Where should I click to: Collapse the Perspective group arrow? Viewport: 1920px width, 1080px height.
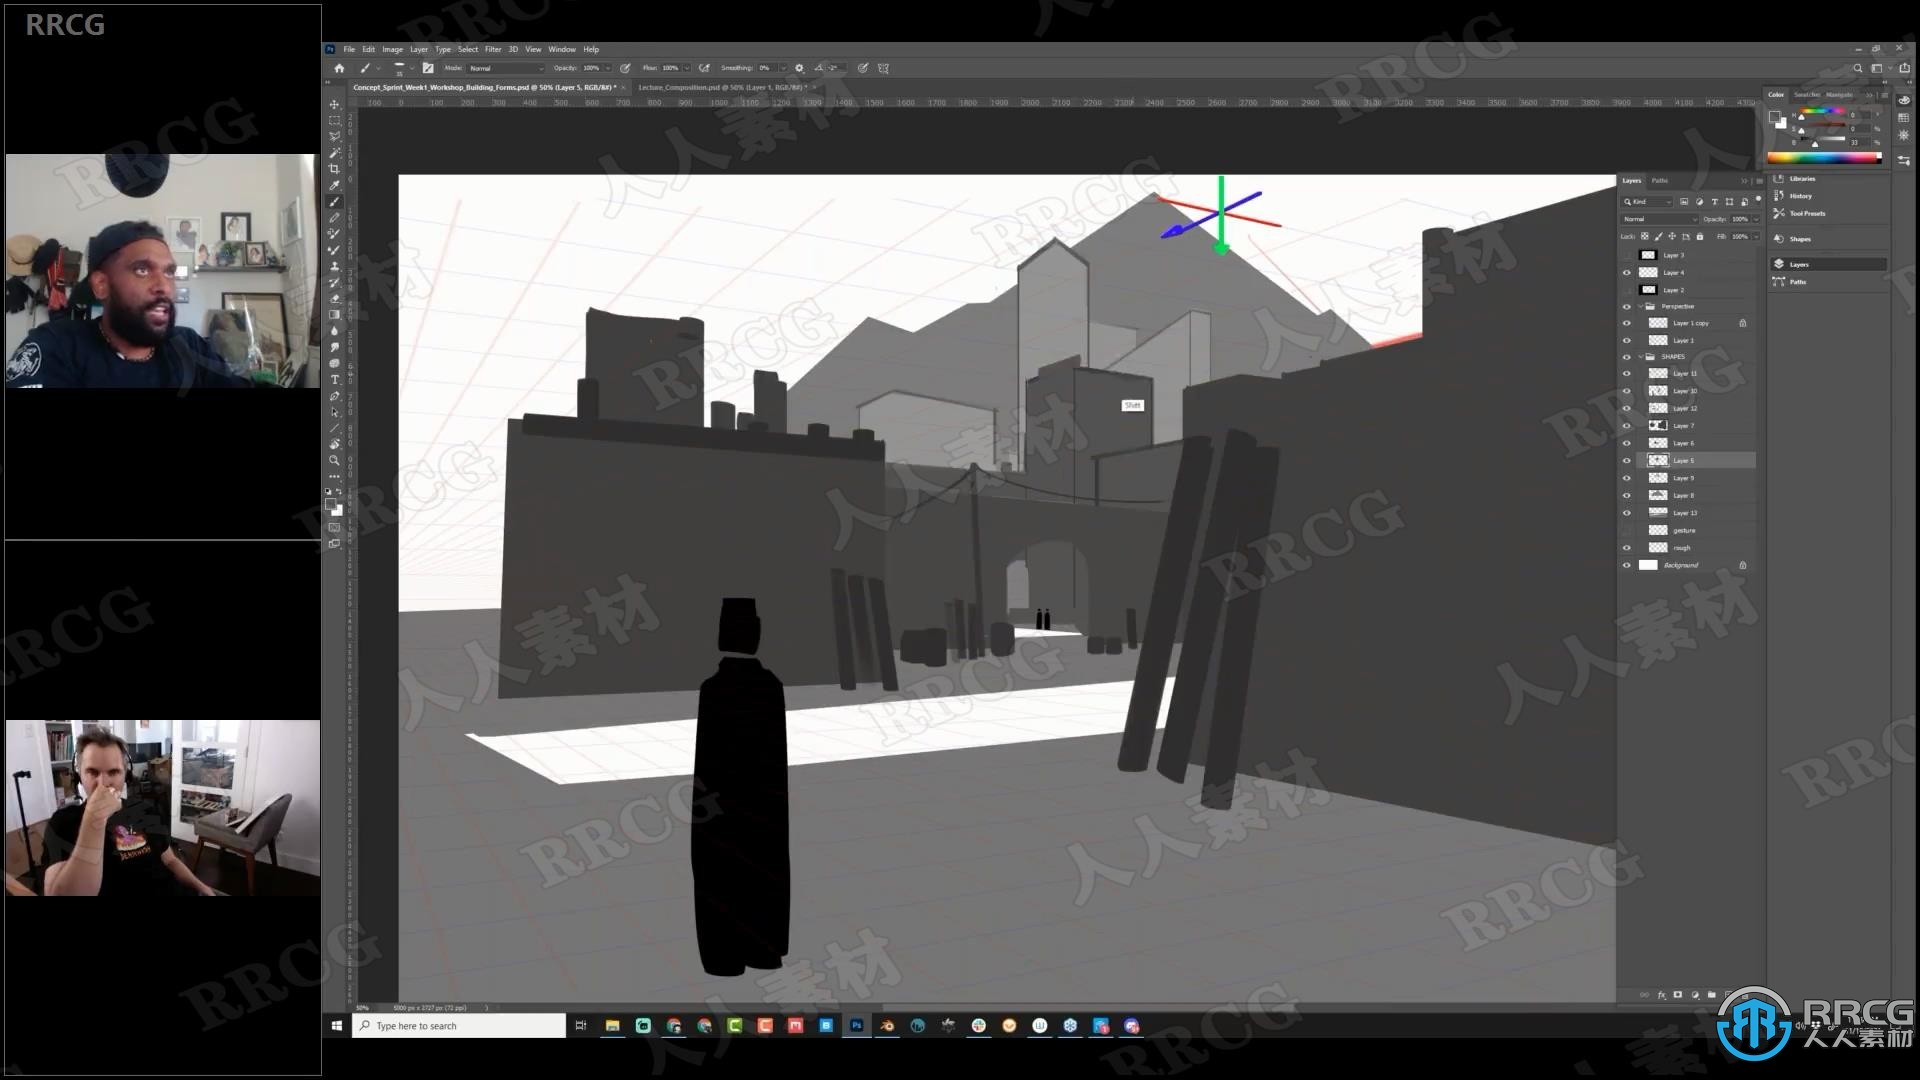[1639, 306]
